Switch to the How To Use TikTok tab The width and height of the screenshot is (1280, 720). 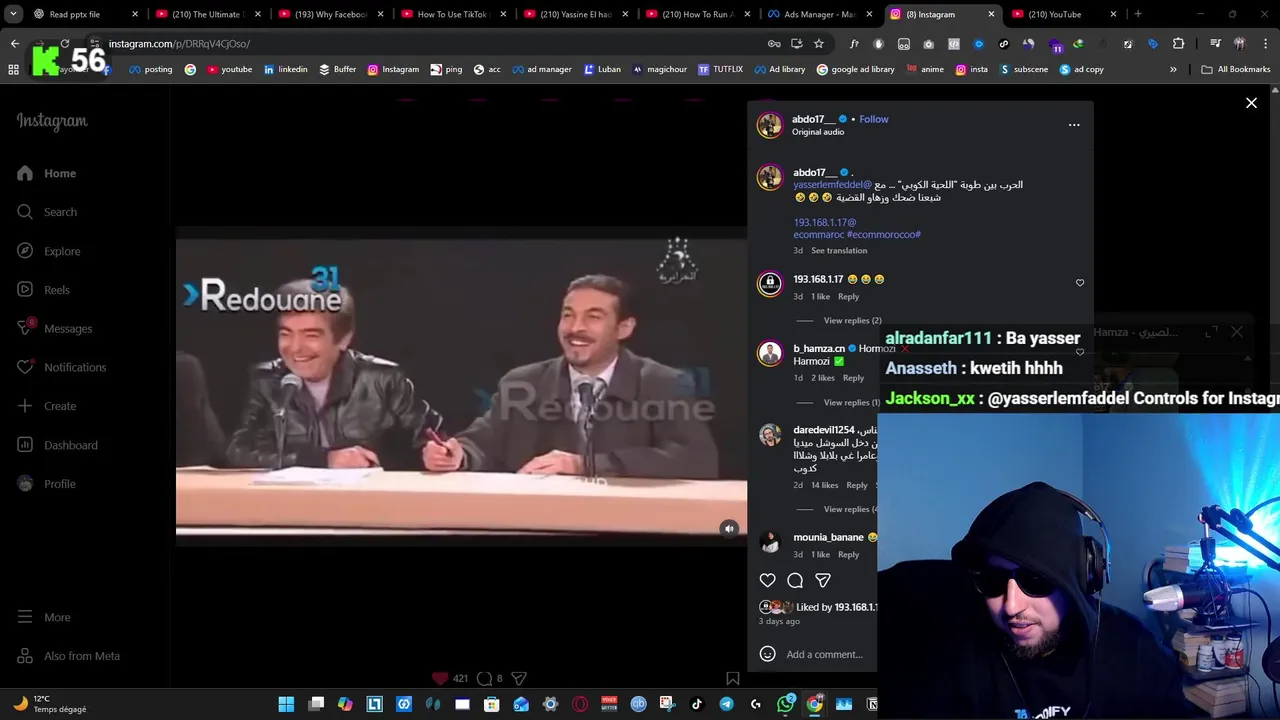pyautogui.click(x=452, y=14)
